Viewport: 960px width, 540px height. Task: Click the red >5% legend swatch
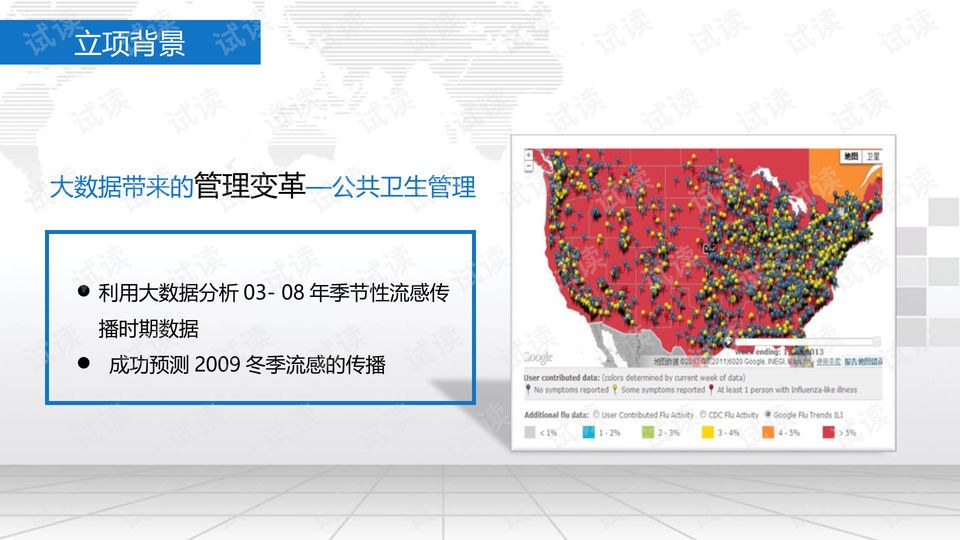(829, 432)
